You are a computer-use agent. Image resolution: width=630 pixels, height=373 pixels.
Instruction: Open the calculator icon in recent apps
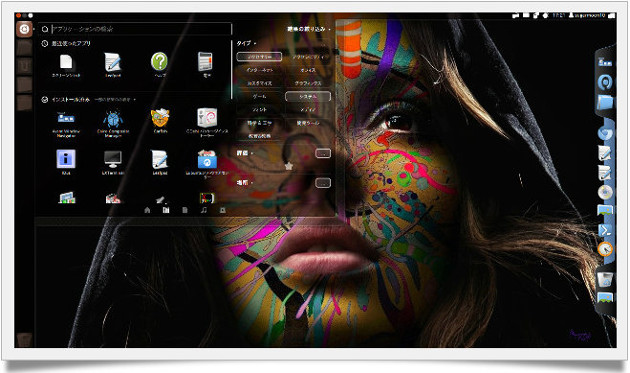coord(205,61)
